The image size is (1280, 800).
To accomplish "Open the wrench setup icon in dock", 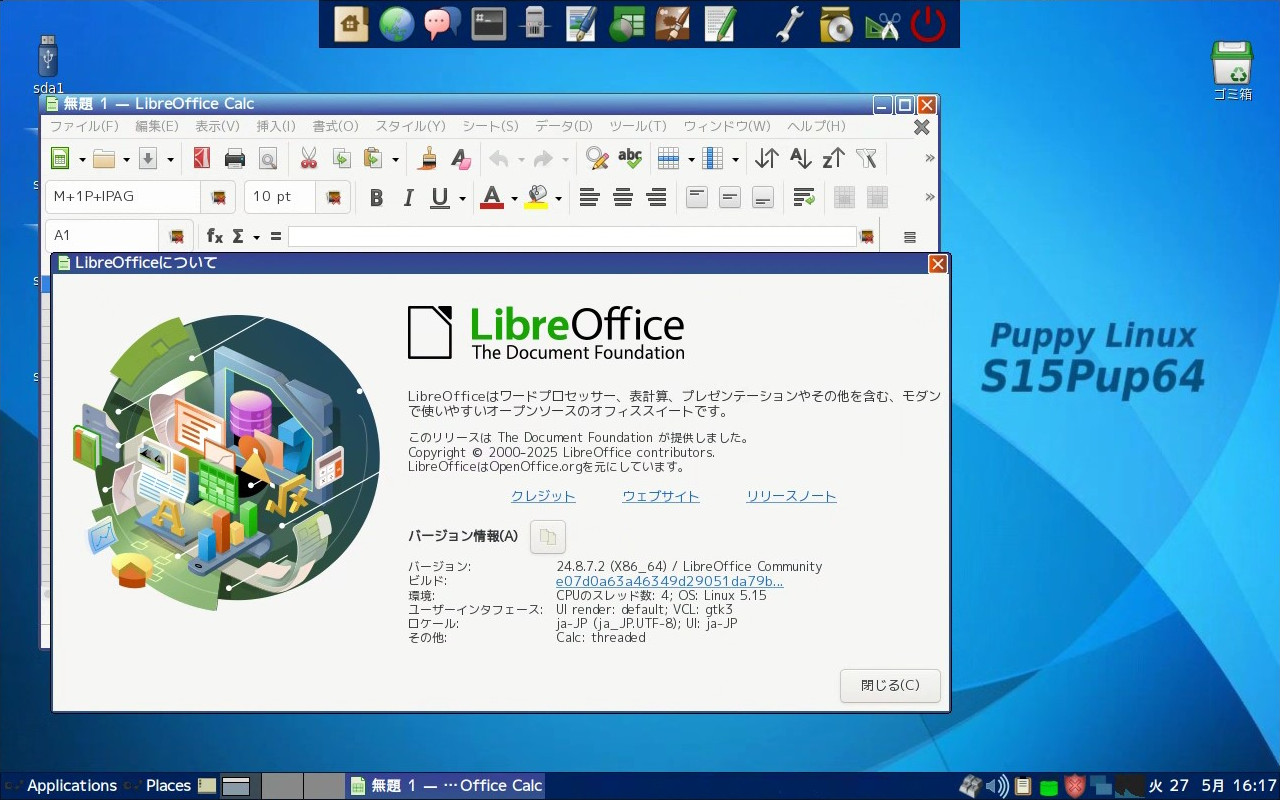I will point(790,24).
